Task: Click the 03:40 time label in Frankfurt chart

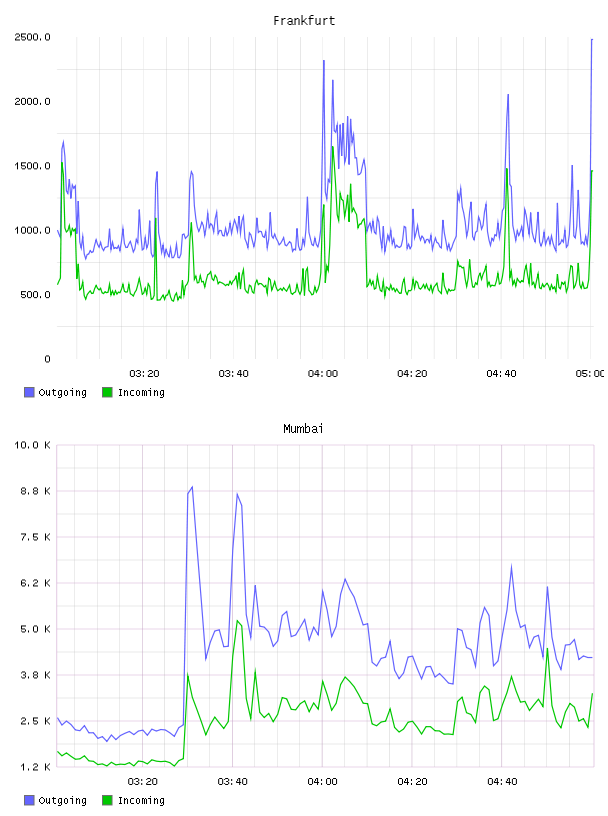Action: (233, 374)
